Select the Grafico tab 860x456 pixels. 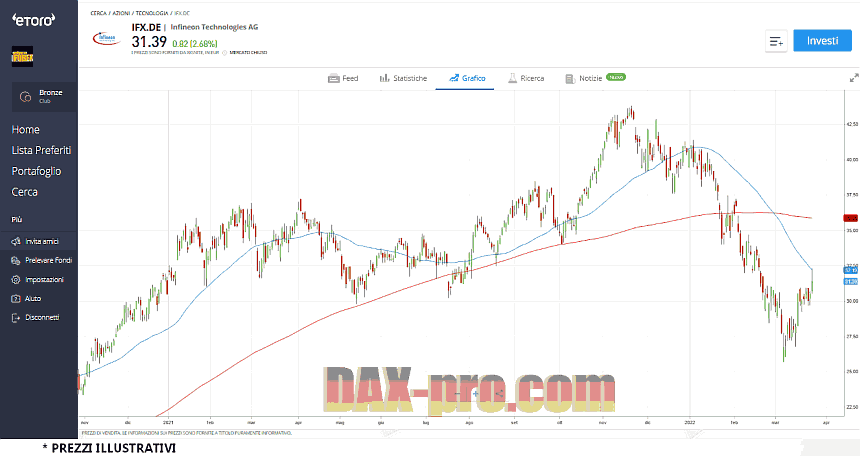pyautogui.click(x=467, y=78)
